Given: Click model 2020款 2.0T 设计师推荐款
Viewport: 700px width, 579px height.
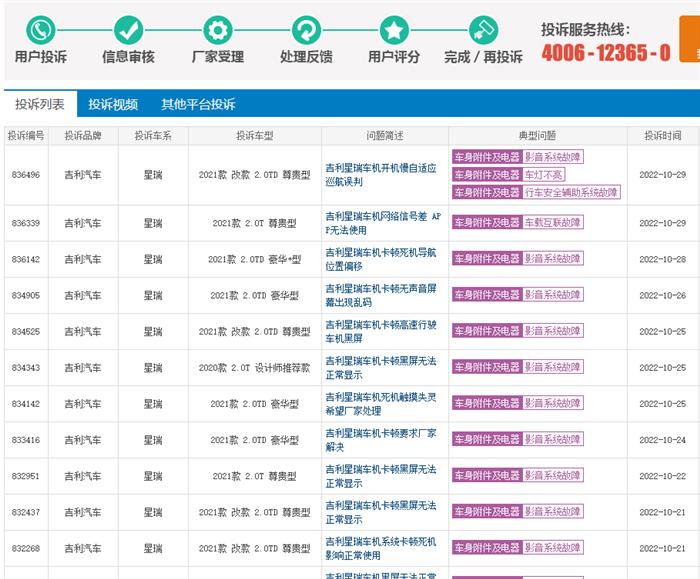Looking at the screenshot, I should 254,368.
